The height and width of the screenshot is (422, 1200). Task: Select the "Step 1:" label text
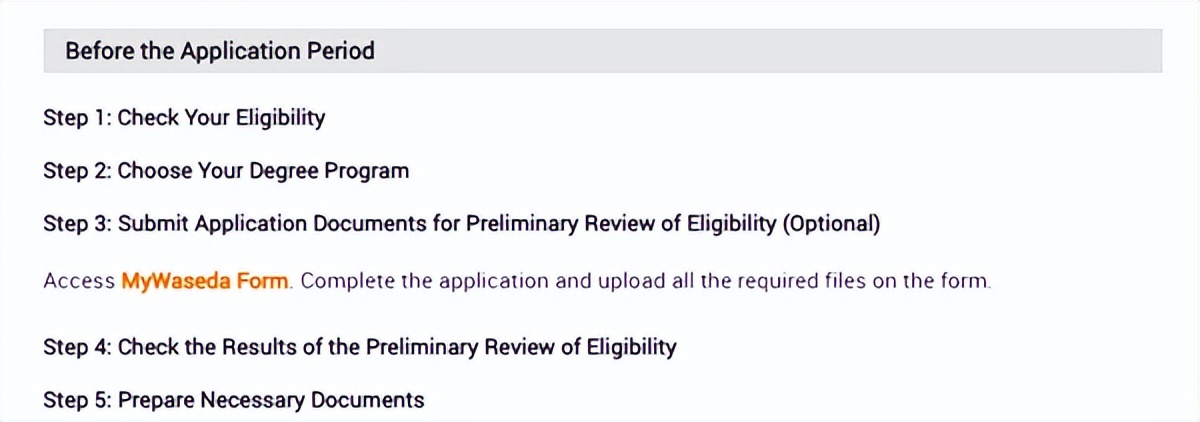click(x=77, y=118)
